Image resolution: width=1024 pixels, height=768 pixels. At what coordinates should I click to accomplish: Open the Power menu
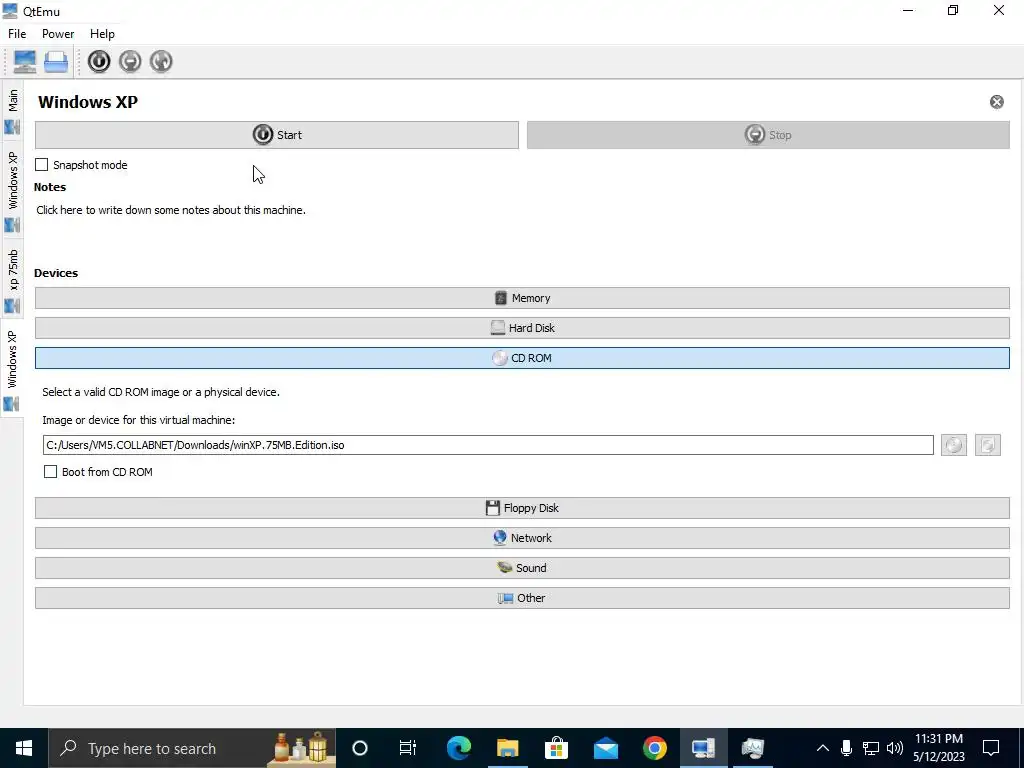tap(58, 34)
